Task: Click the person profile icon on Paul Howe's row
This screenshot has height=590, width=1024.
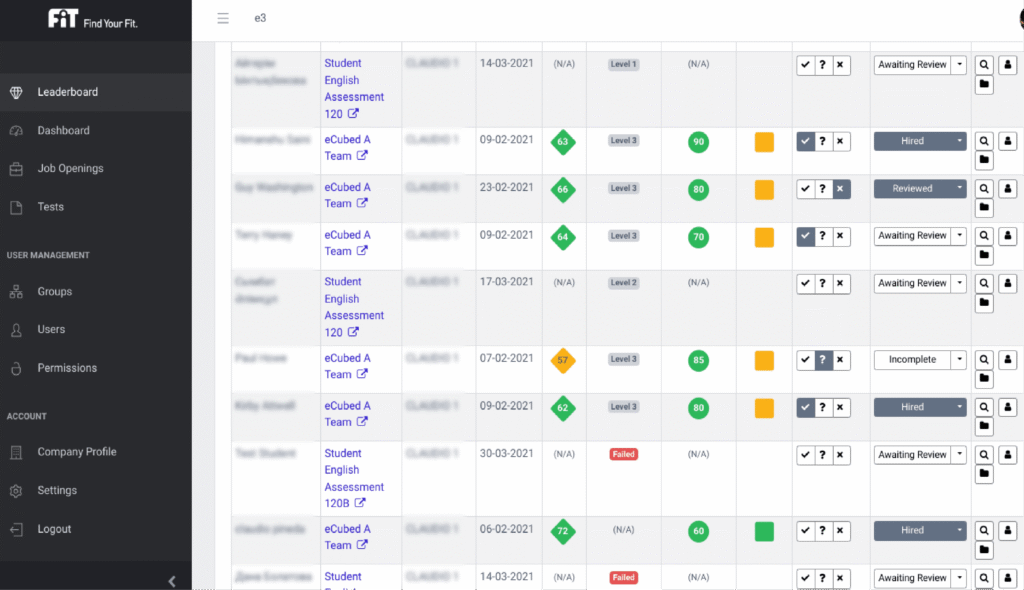Action: (1007, 359)
